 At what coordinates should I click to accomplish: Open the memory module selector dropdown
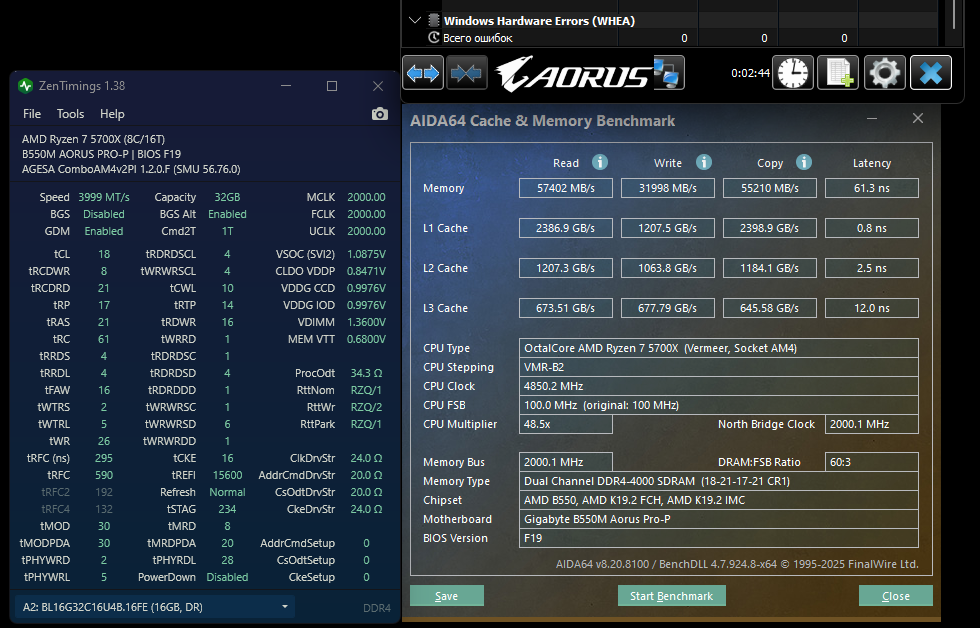coord(154,607)
